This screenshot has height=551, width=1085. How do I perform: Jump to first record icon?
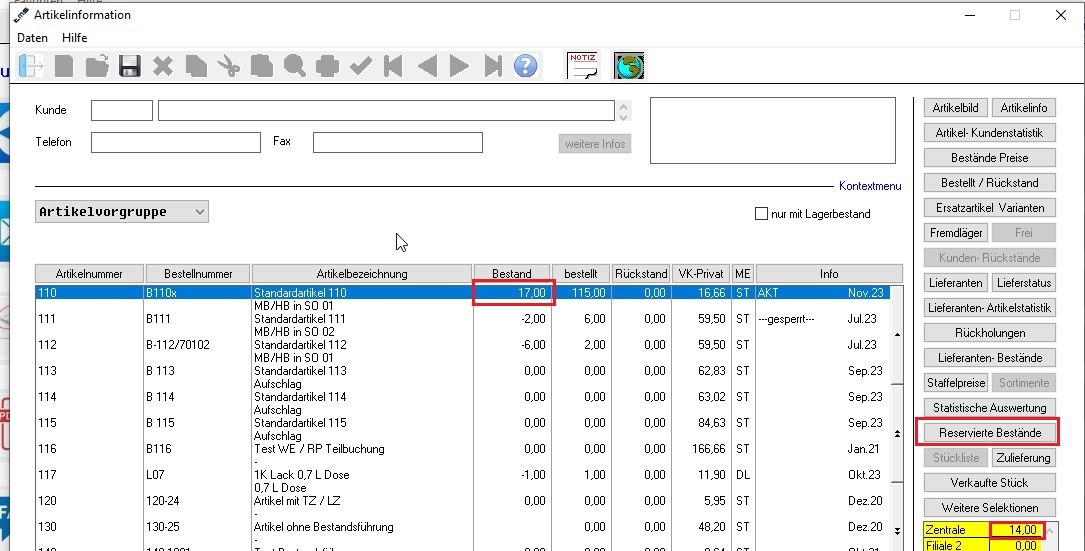coord(393,66)
